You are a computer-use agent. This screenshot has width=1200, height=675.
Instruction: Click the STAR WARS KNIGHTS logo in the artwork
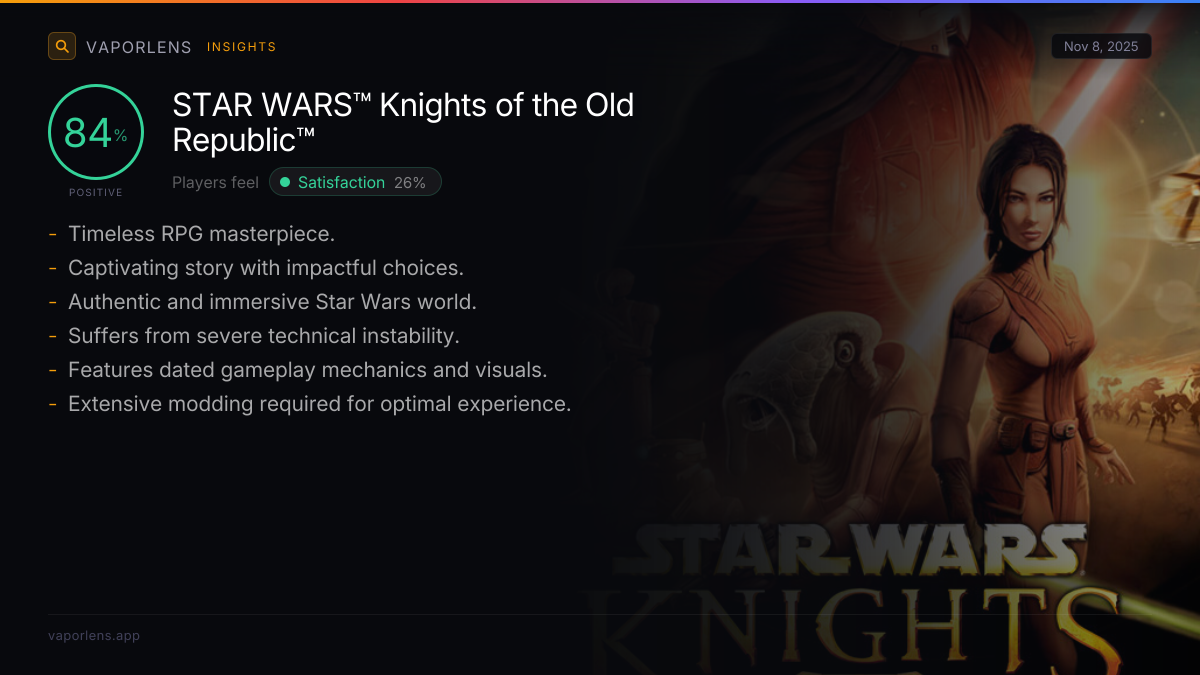[x=860, y=590]
